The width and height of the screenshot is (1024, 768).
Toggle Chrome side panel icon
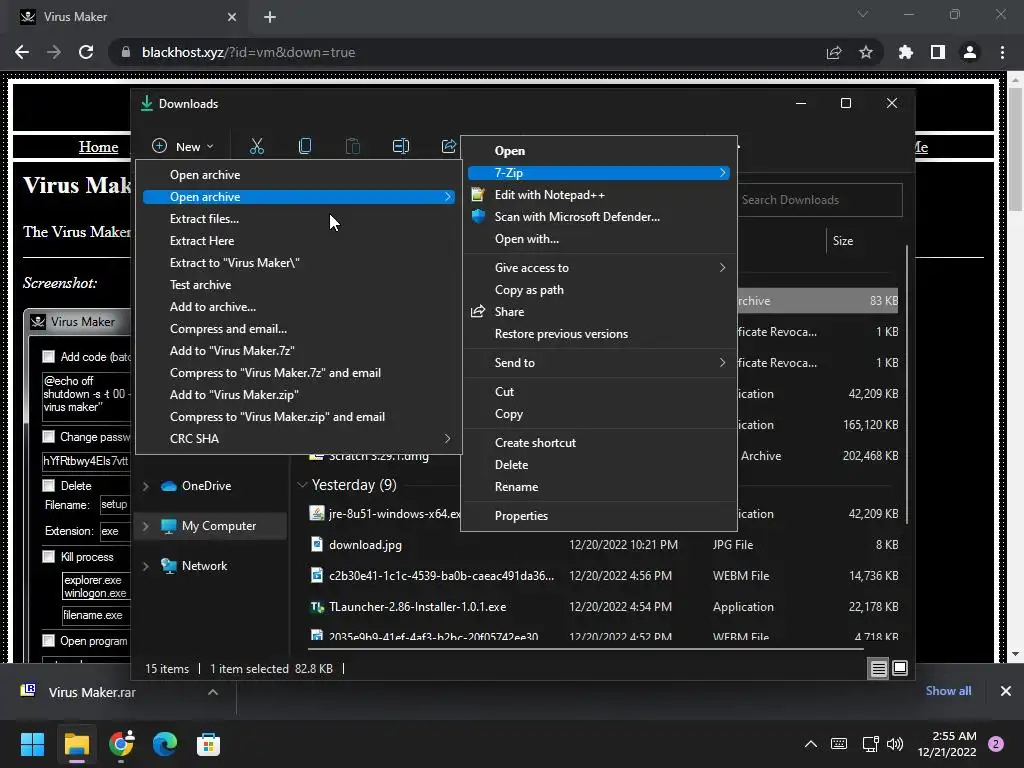pyautogui.click(x=938, y=52)
